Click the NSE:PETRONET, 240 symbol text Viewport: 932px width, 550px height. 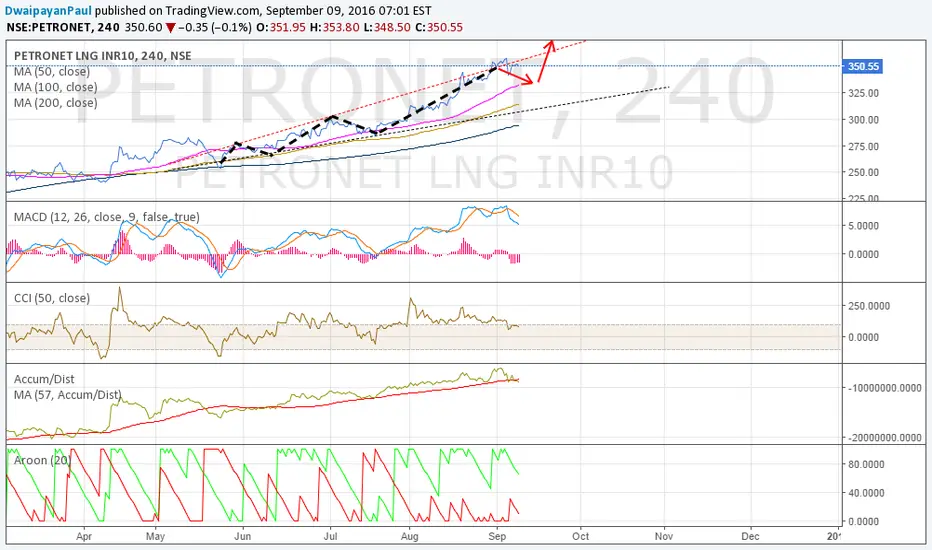62,27
